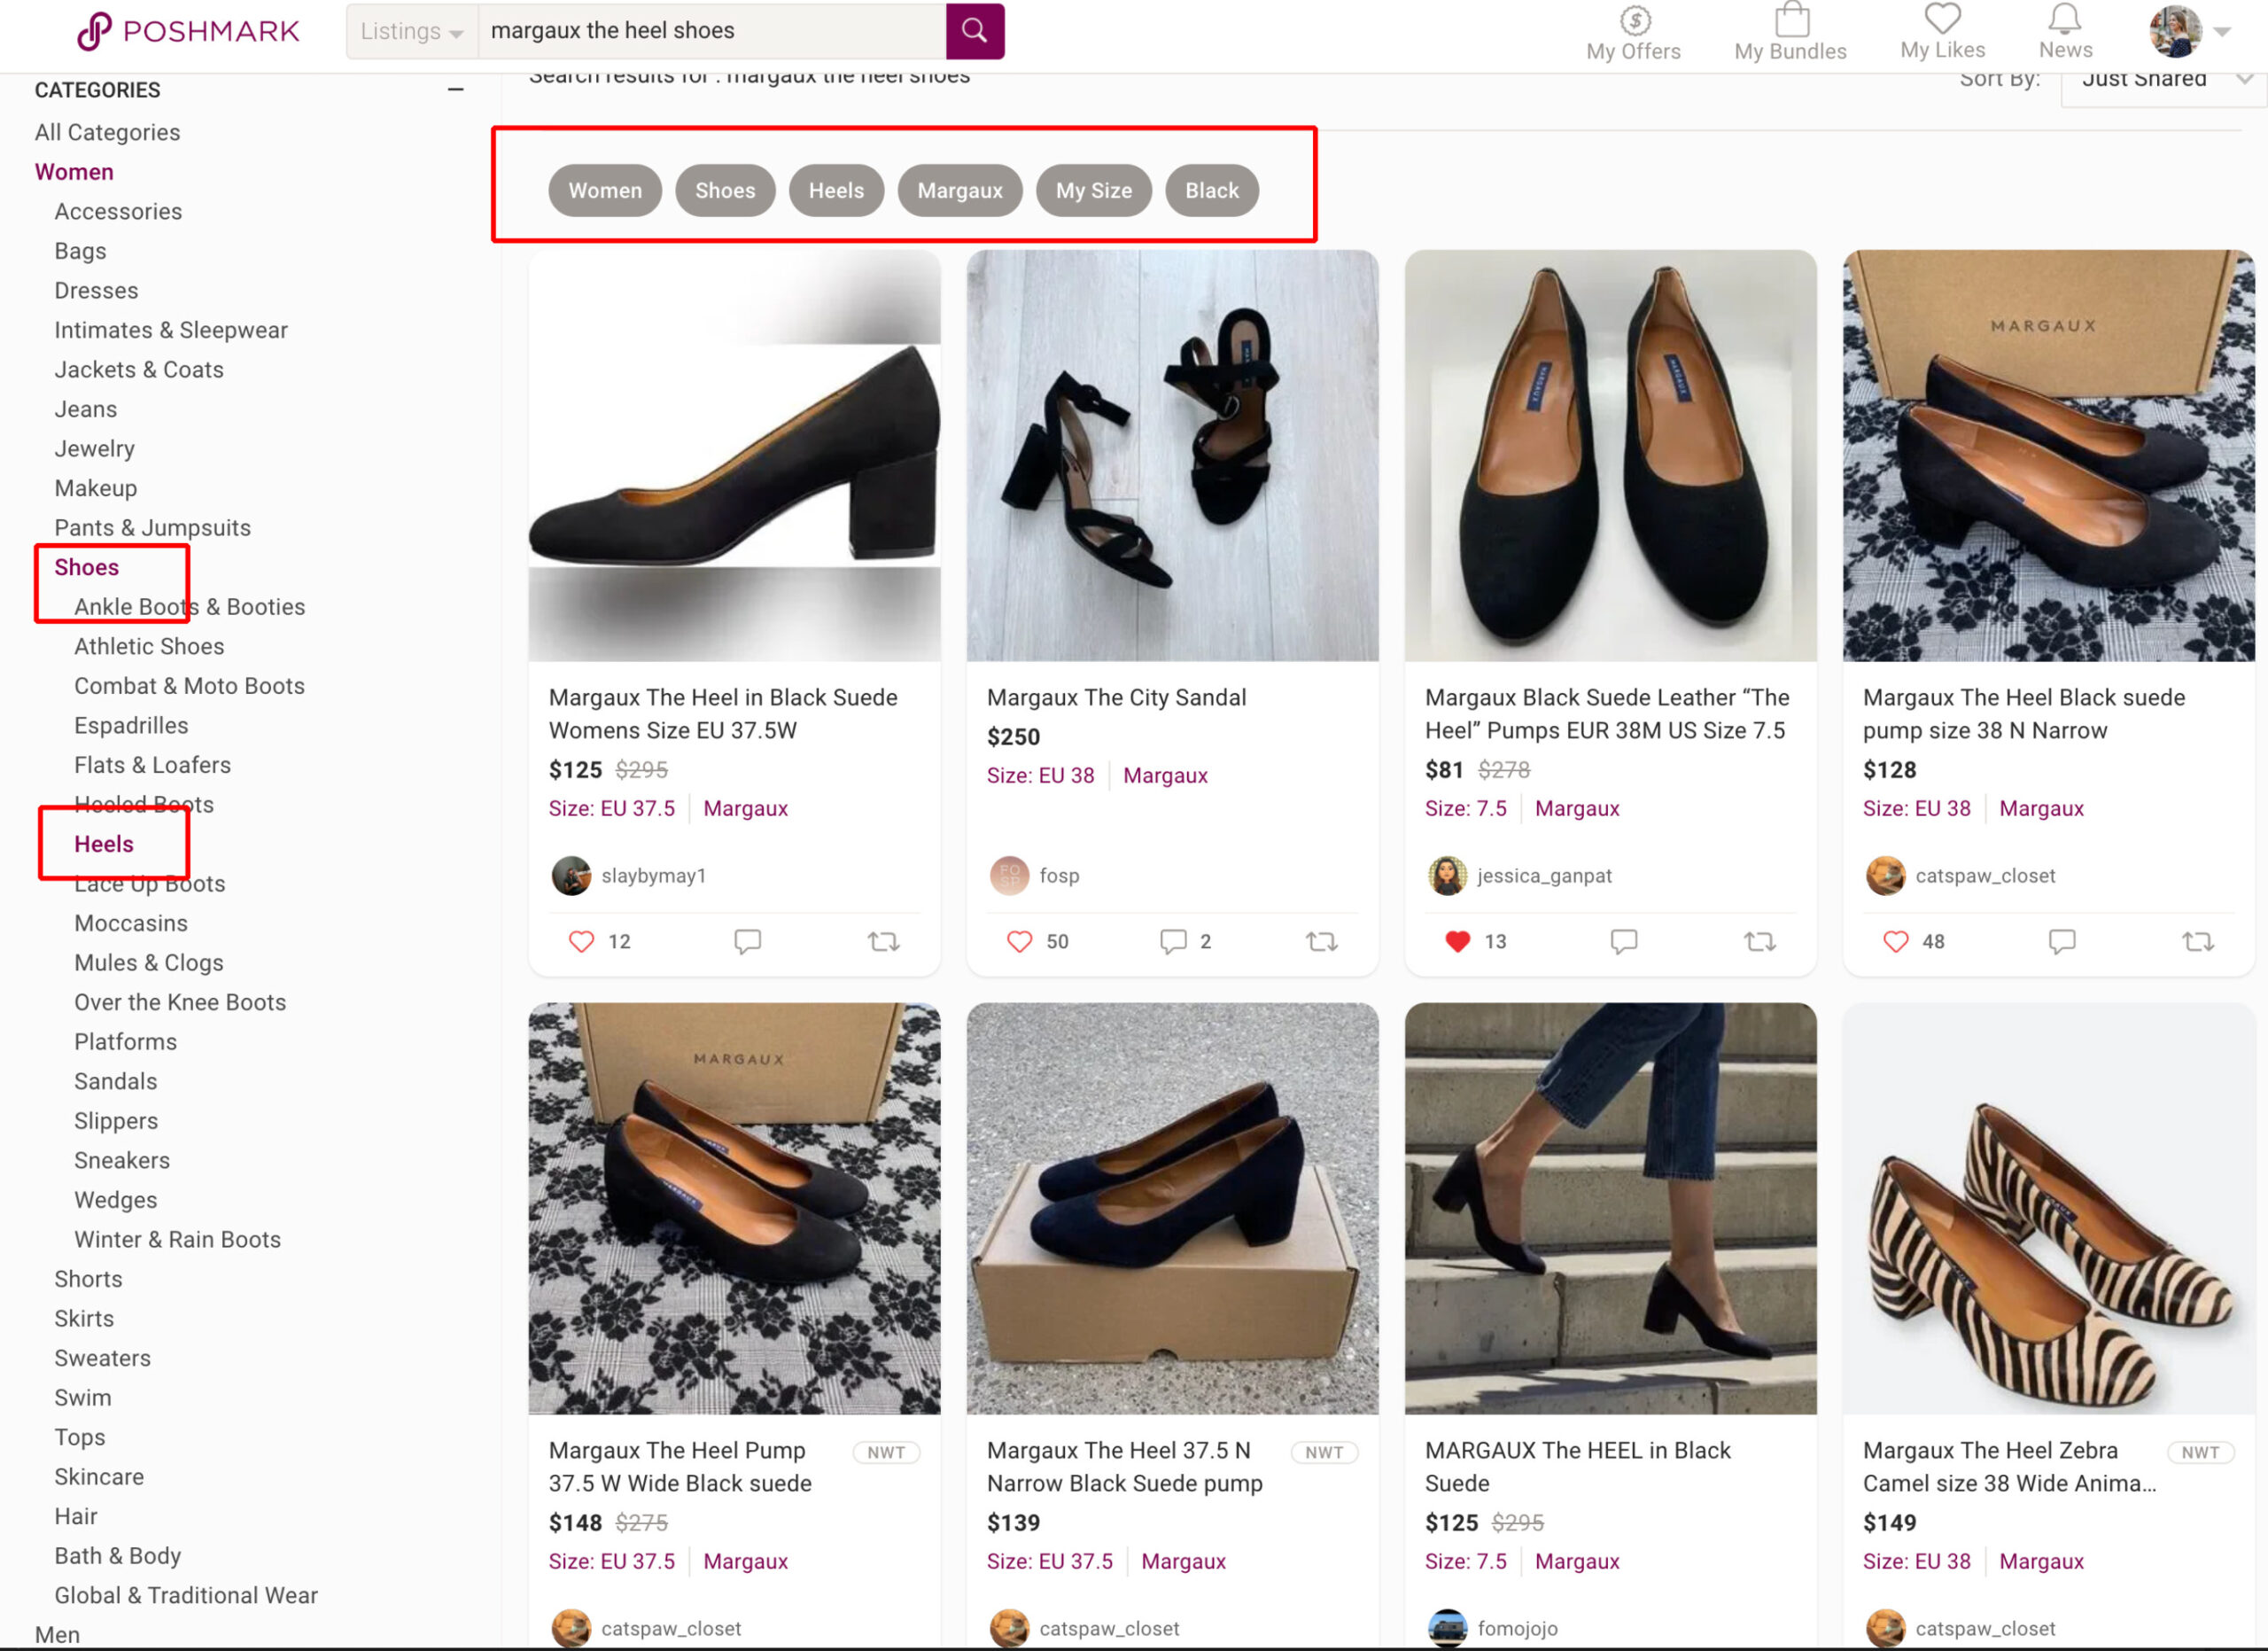2268x1651 pixels.
Task: Open comments on fosp City Sandal listing
Action: [1173, 941]
